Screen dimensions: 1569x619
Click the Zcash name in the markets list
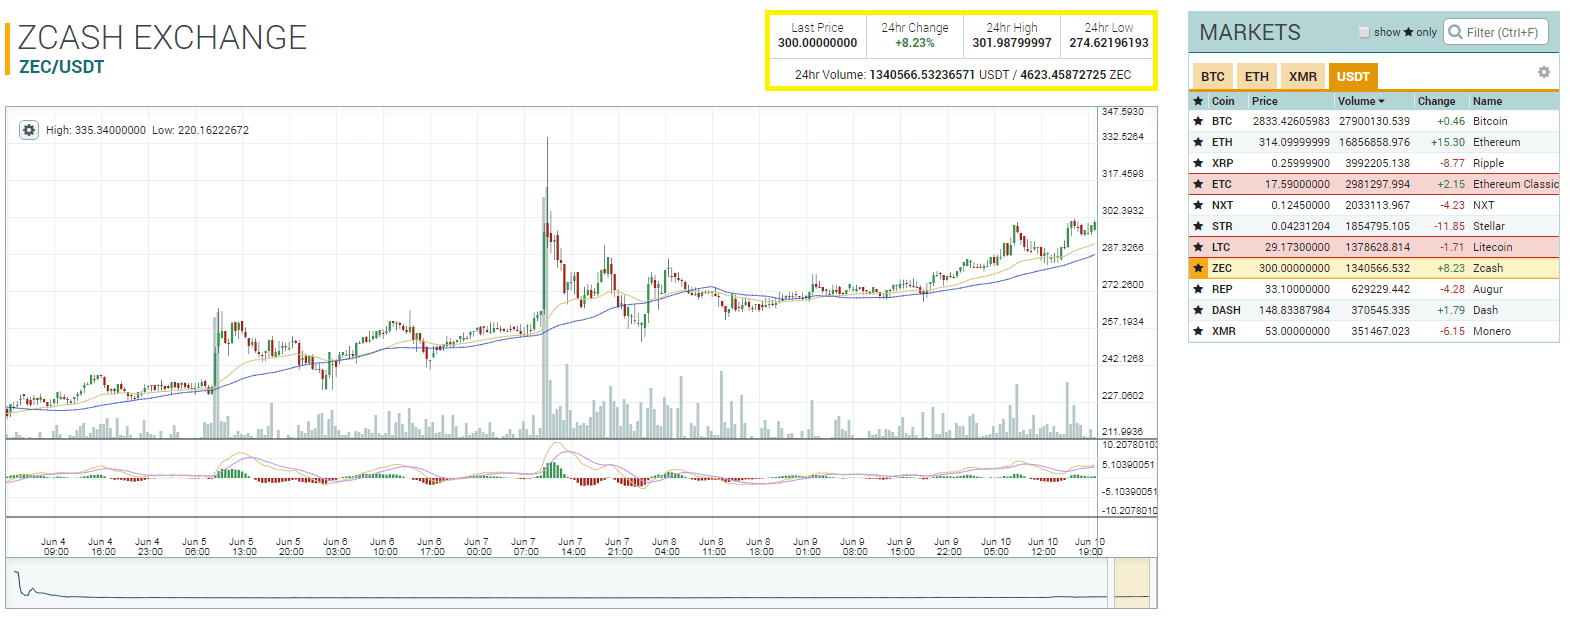[x=1487, y=268]
